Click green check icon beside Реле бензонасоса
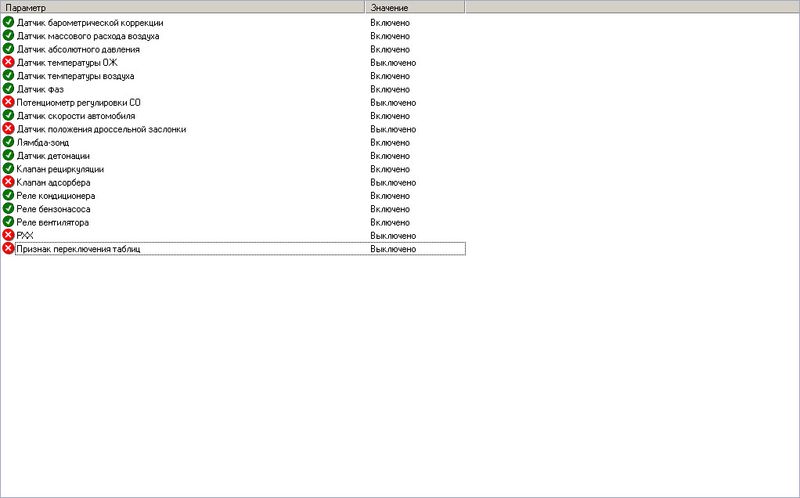800x498 pixels. [8, 209]
